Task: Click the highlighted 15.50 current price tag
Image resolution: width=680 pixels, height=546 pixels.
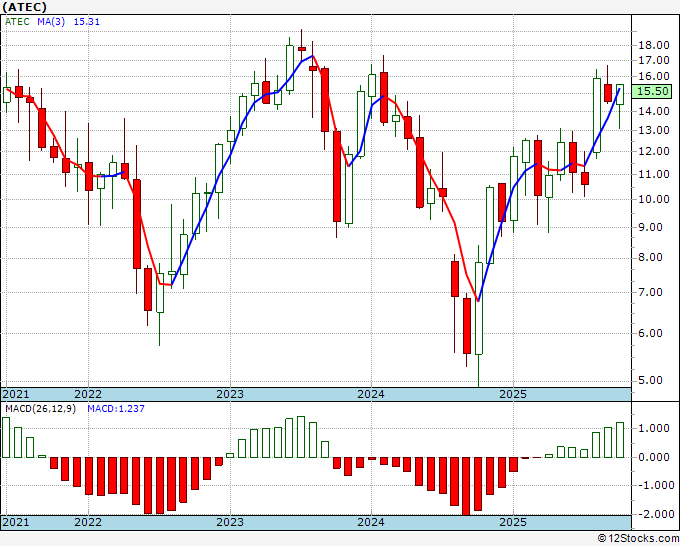Action: click(x=654, y=91)
